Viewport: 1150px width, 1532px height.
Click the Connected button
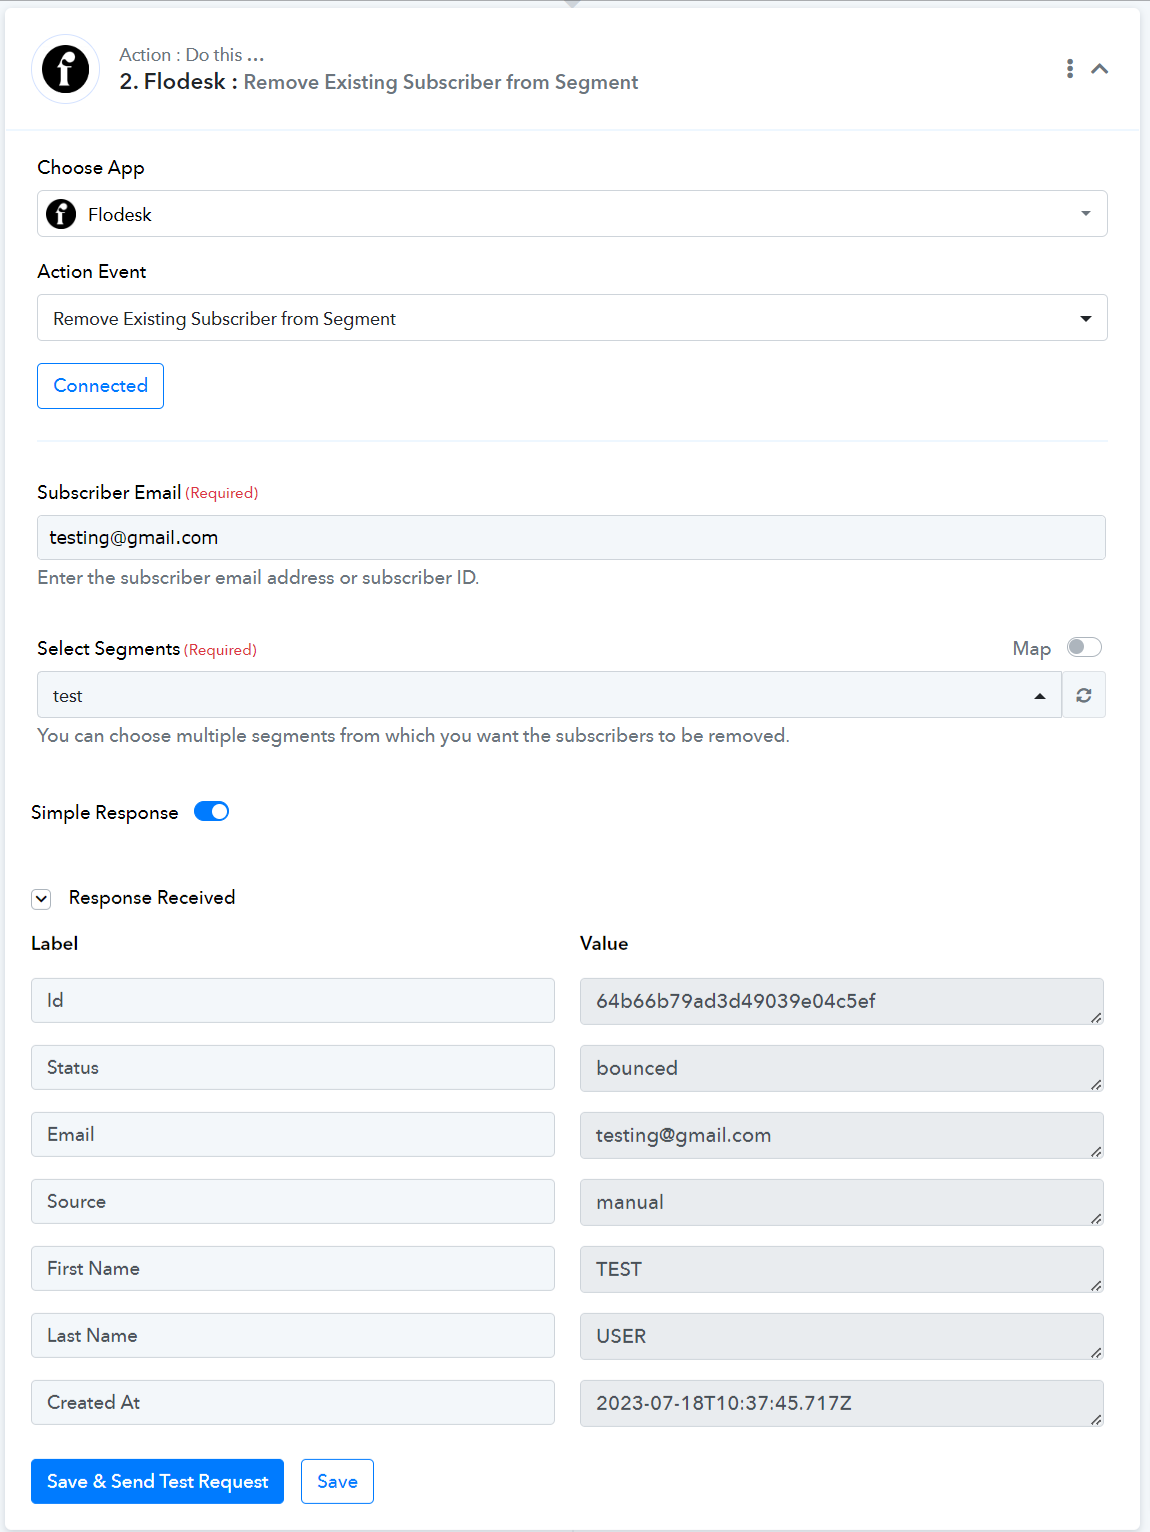pyautogui.click(x=100, y=386)
